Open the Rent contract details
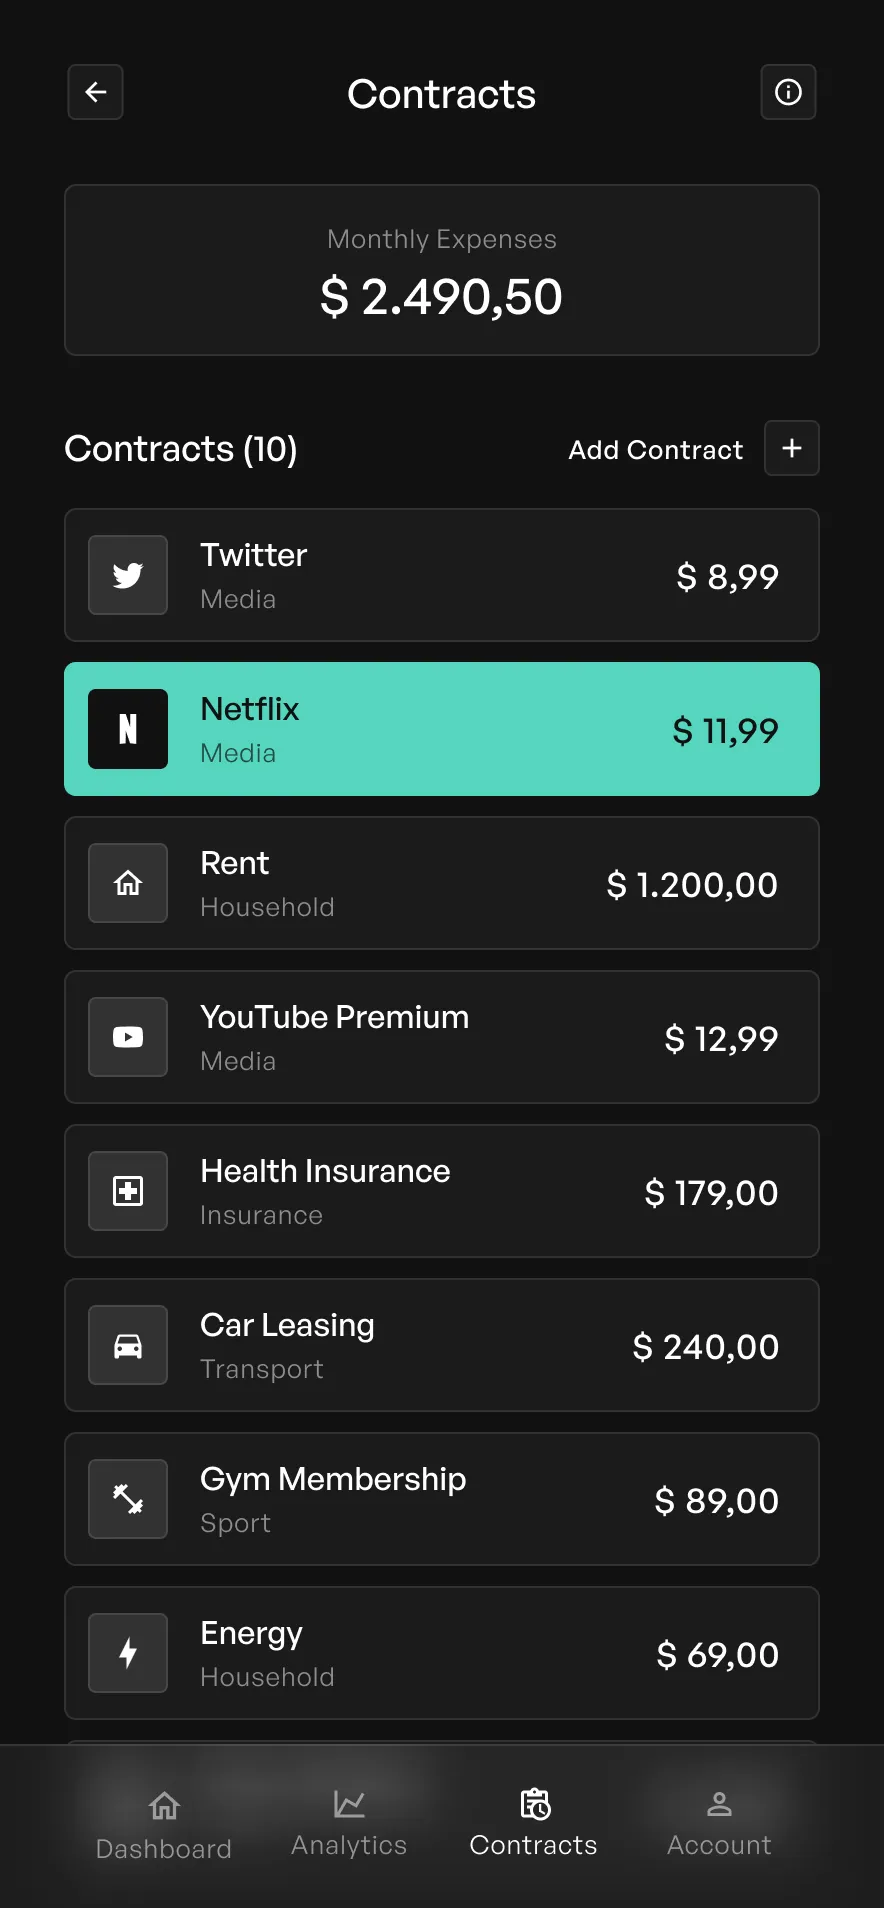Screen dimensions: 884x1908 [x=442, y=883]
